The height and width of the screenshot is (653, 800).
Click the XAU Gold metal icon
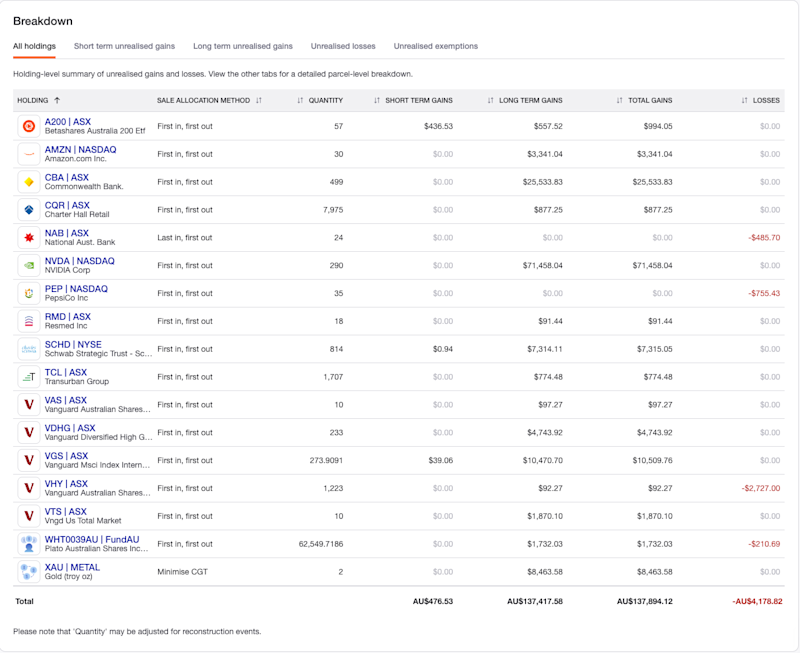pos(29,572)
